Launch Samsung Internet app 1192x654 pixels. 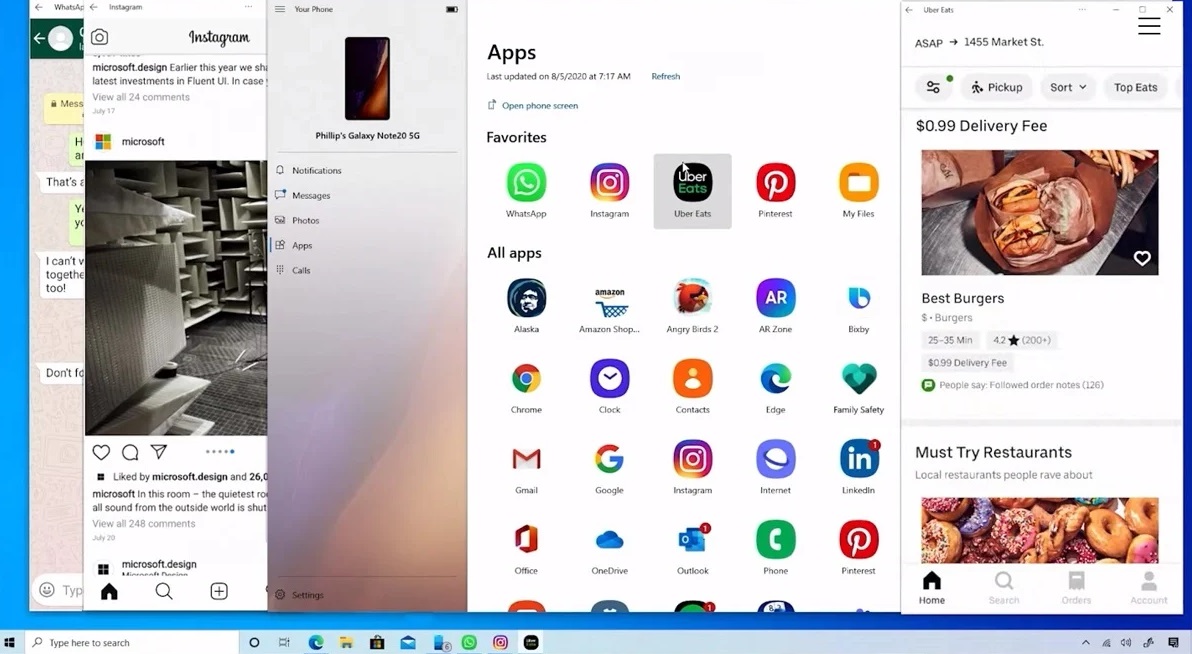[x=775, y=459]
